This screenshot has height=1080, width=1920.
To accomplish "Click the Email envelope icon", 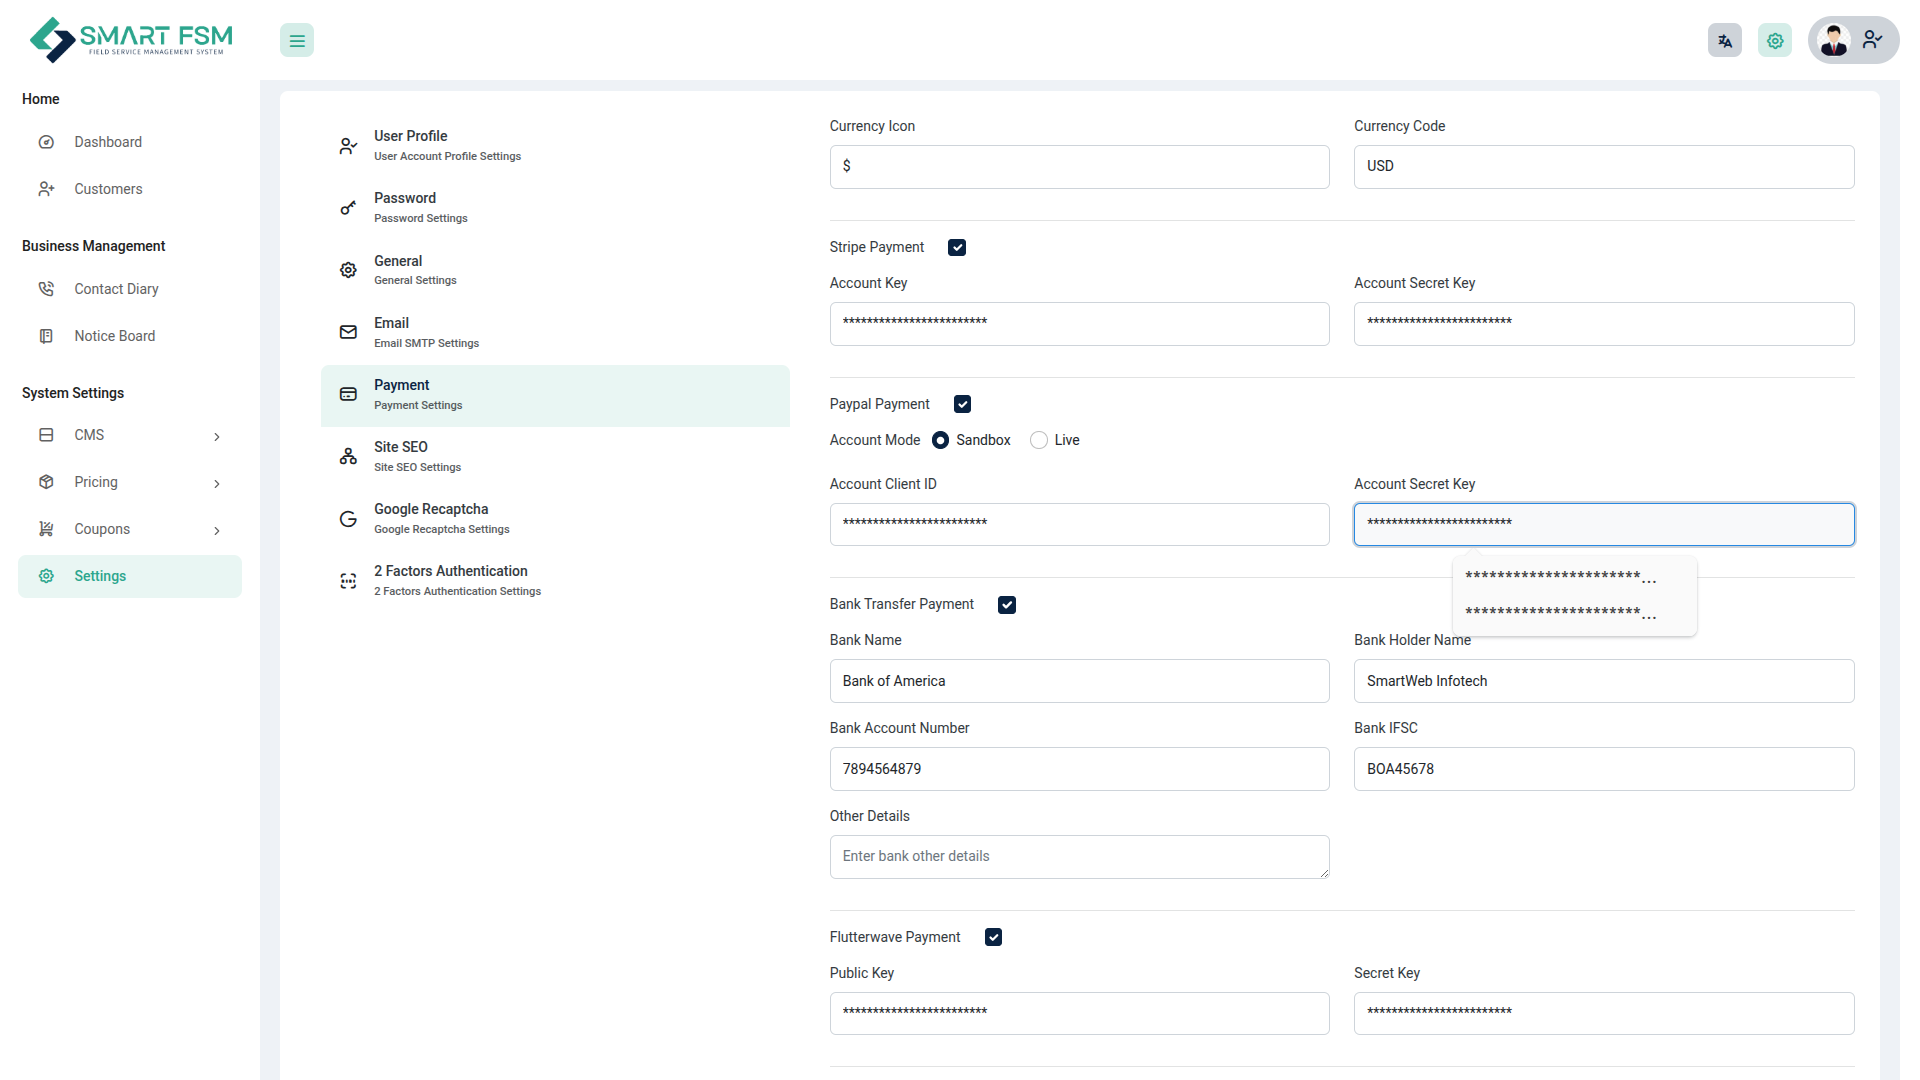I will (x=348, y=332).
